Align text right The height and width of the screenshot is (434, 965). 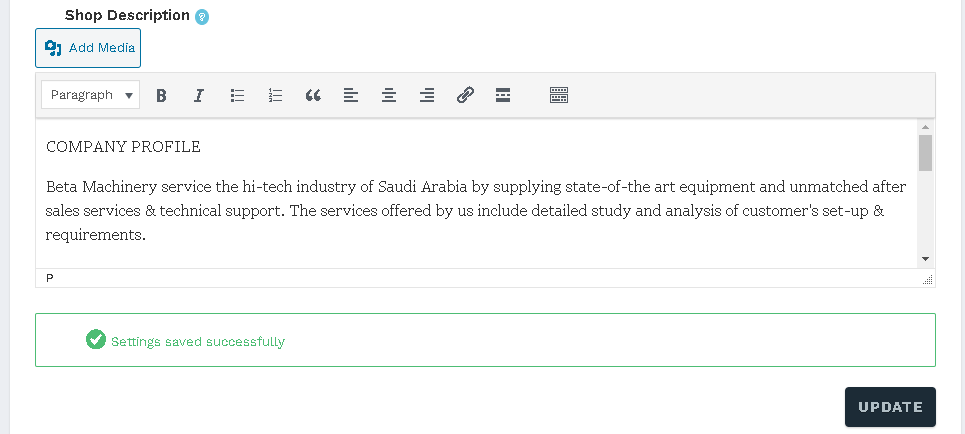coord(427,95)
